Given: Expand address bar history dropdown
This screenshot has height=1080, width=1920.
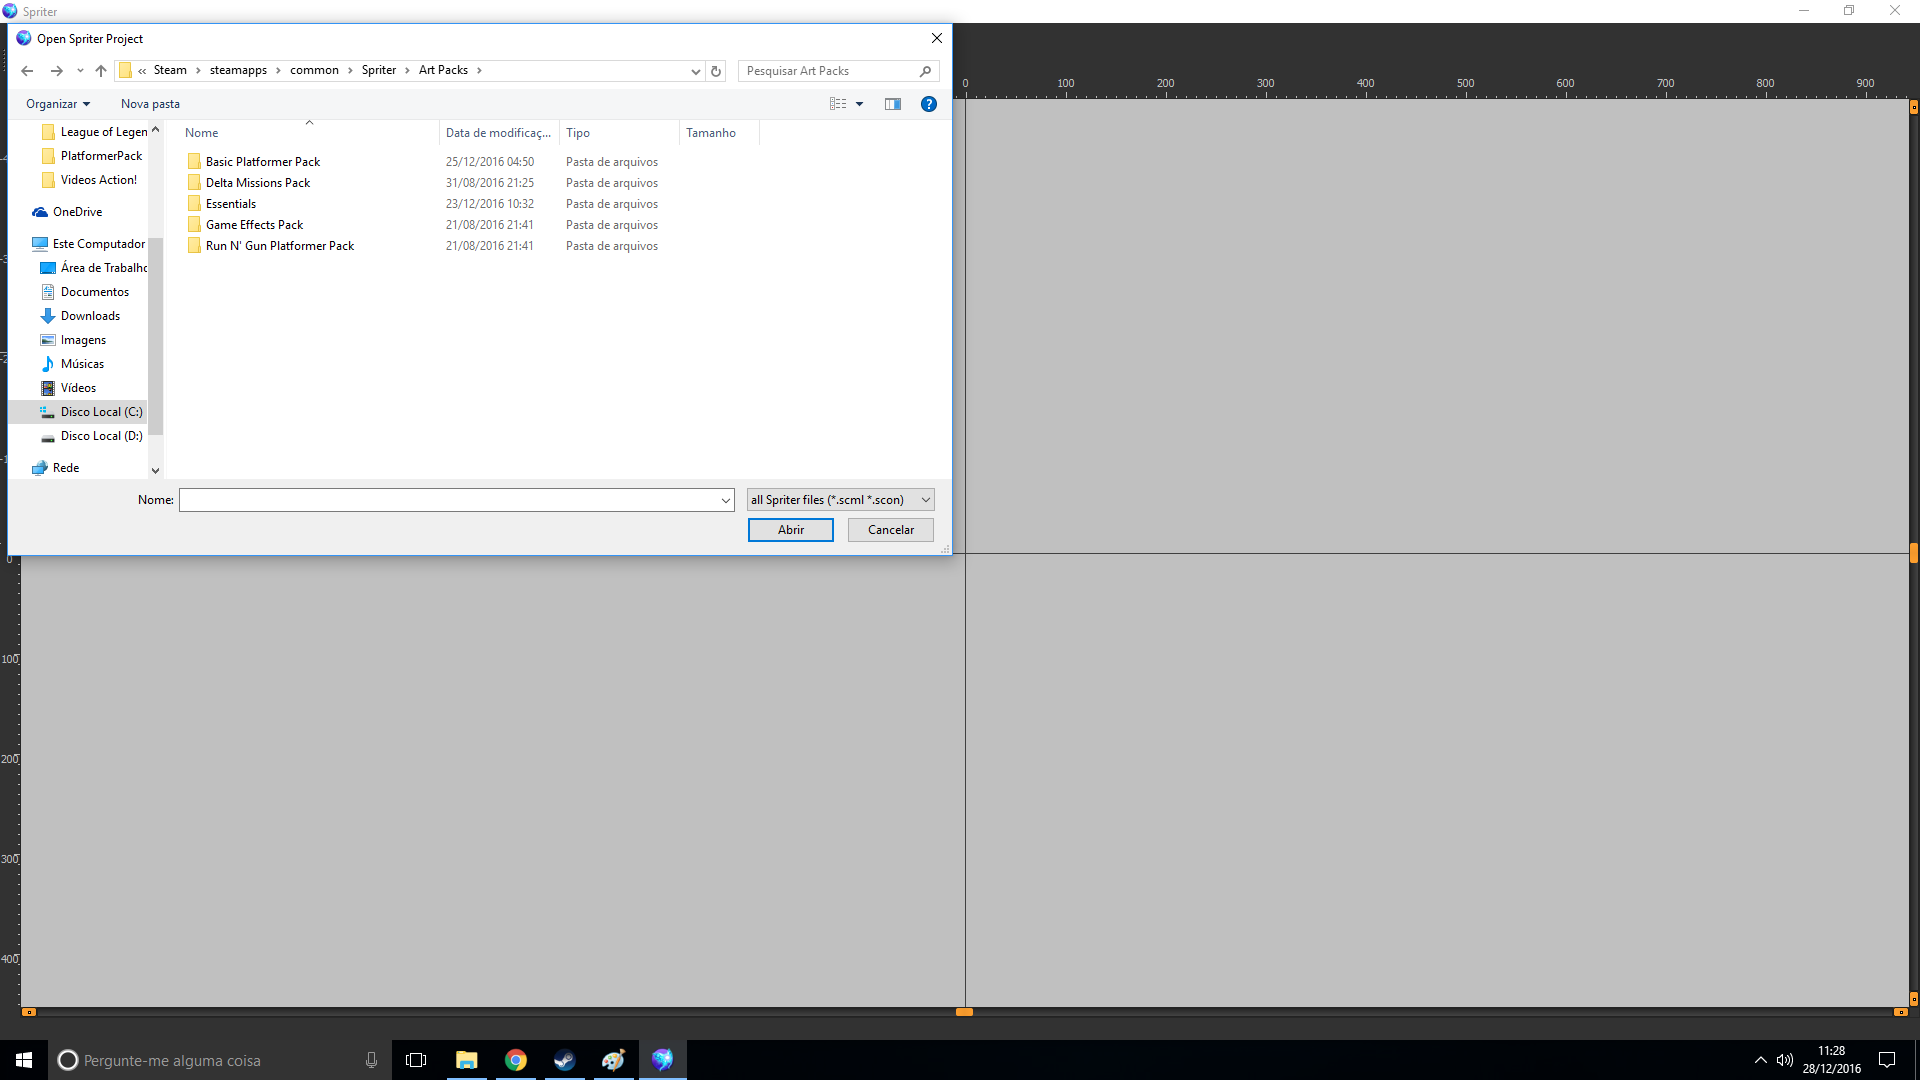Looking at the screenshot, I should 696,71.
